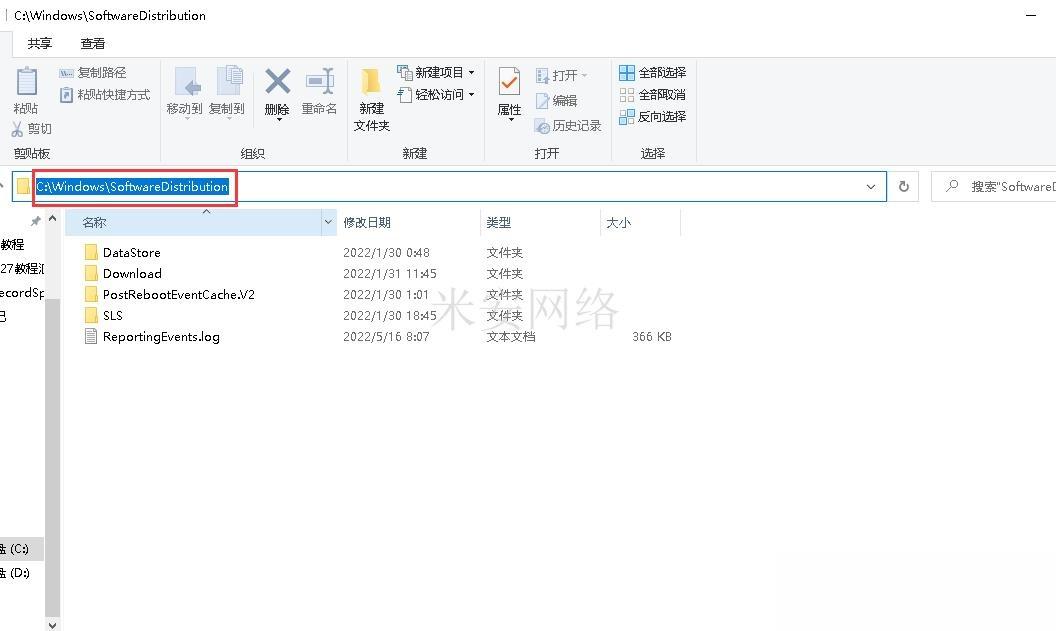1056x631 pixels.
Task: Click the 366 KB size cell
Action: 652,337
